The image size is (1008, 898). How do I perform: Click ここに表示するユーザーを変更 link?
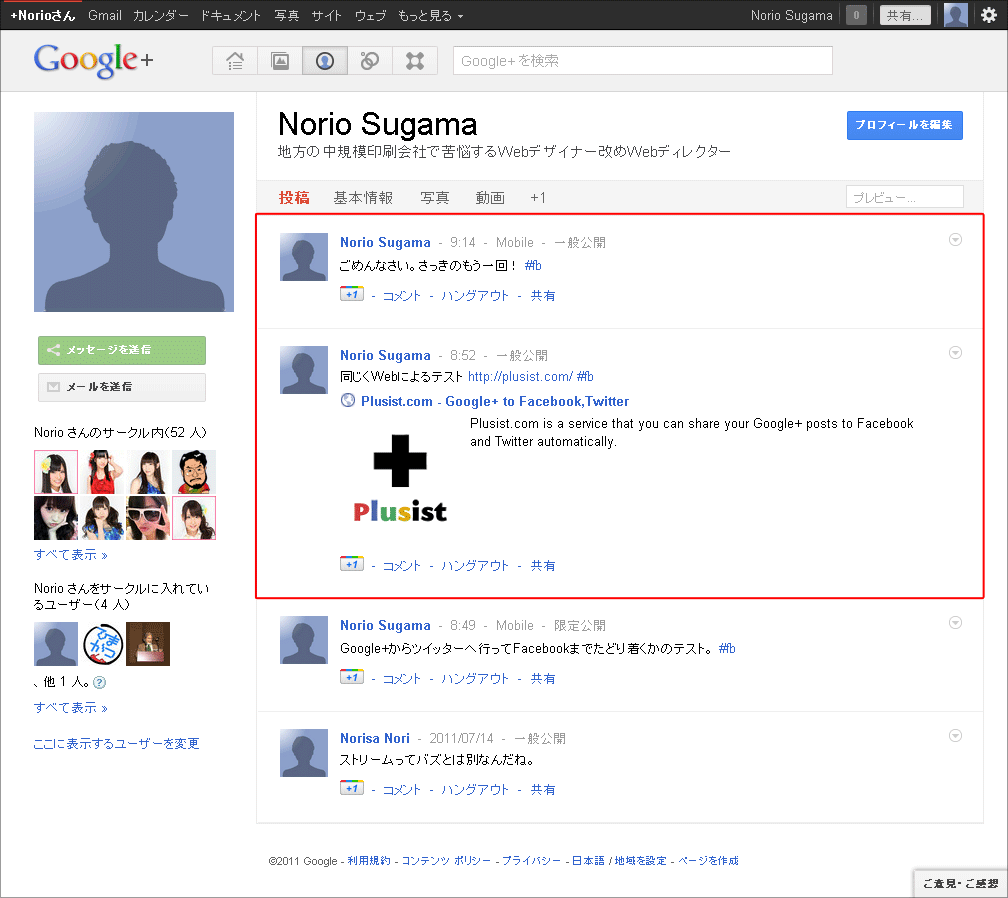click(x=116, y=744)
